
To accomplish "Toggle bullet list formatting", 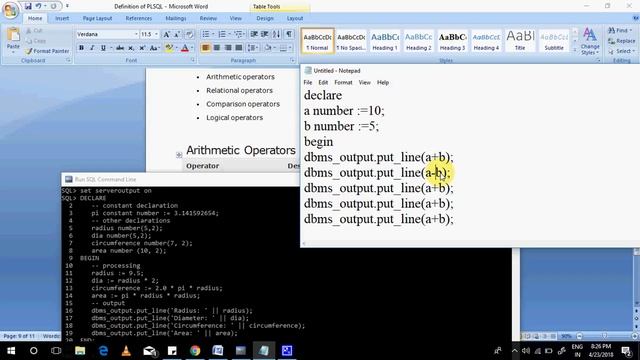I will [206, 34].
